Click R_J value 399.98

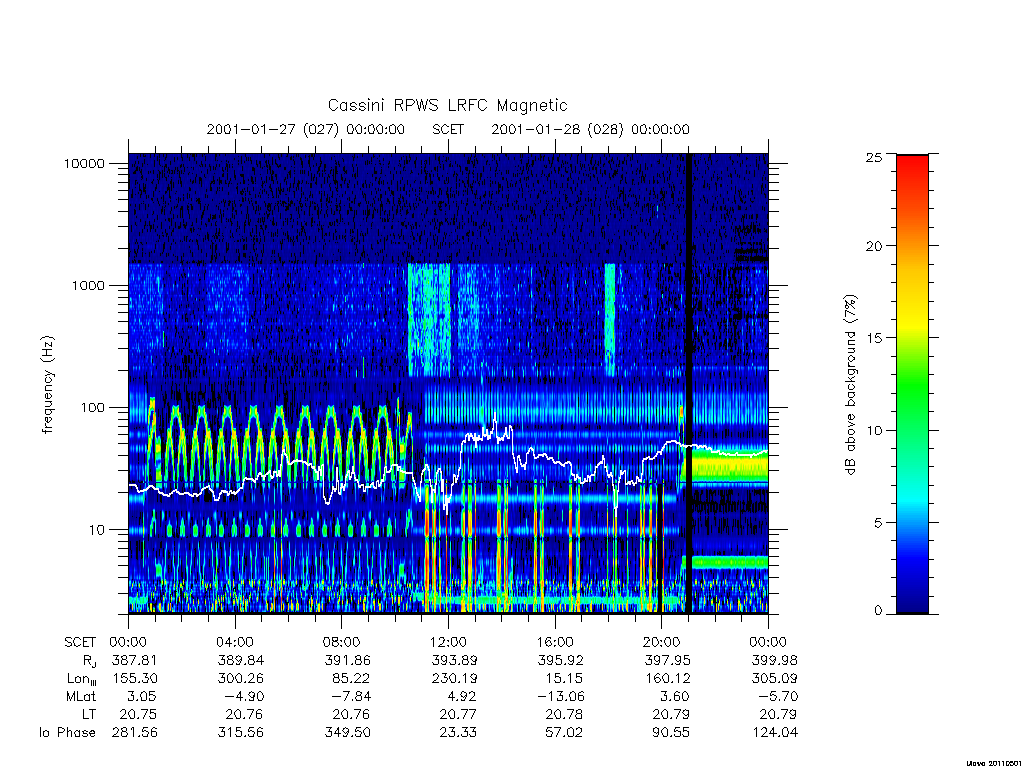tap(775, 661)
